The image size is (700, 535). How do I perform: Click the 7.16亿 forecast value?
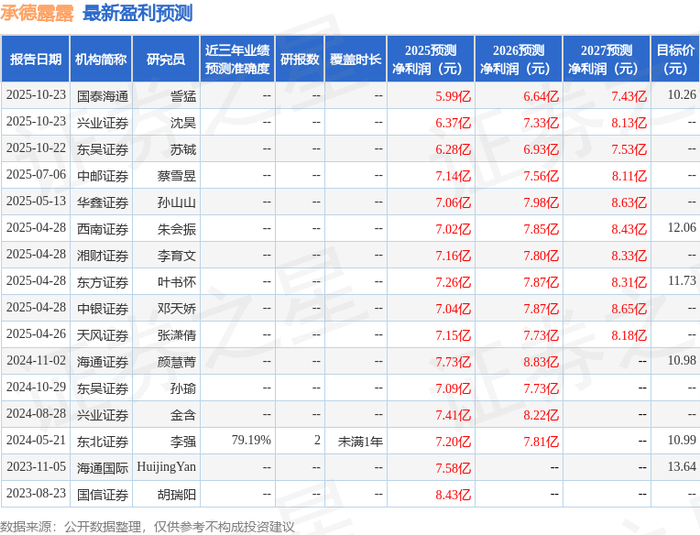point(453,255)
